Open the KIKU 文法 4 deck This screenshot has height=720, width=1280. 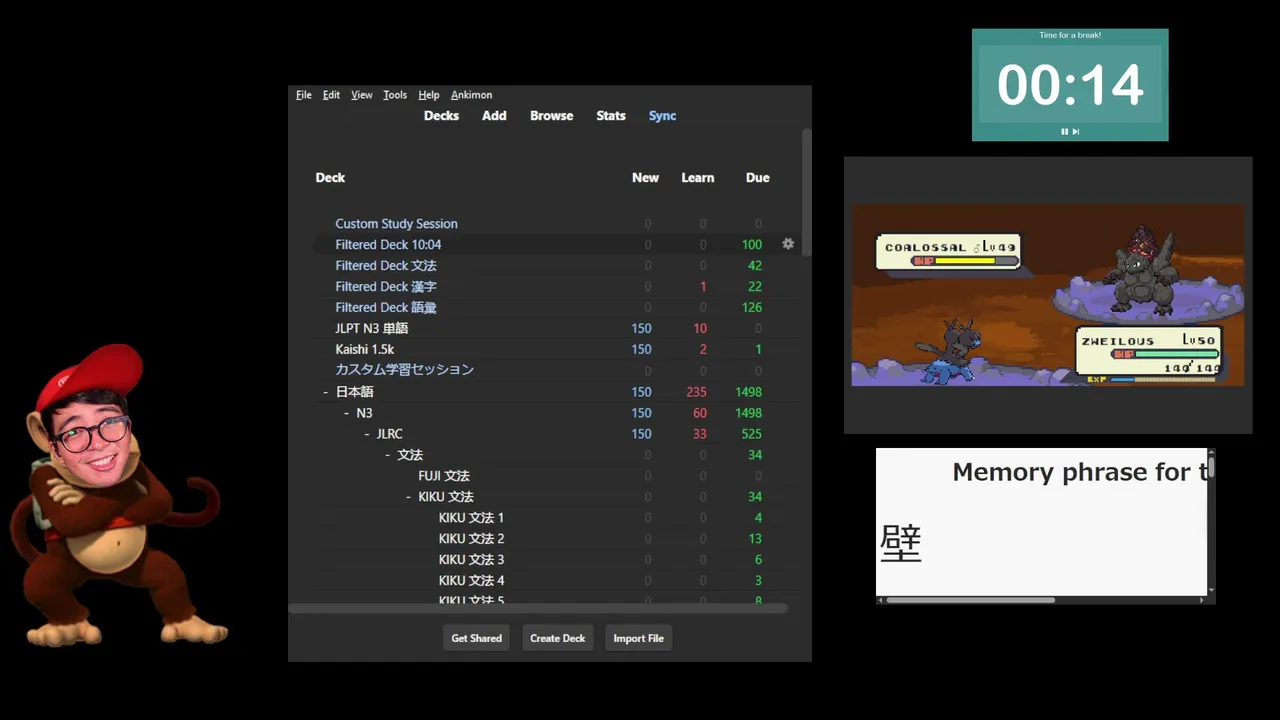tap(471, 581)
